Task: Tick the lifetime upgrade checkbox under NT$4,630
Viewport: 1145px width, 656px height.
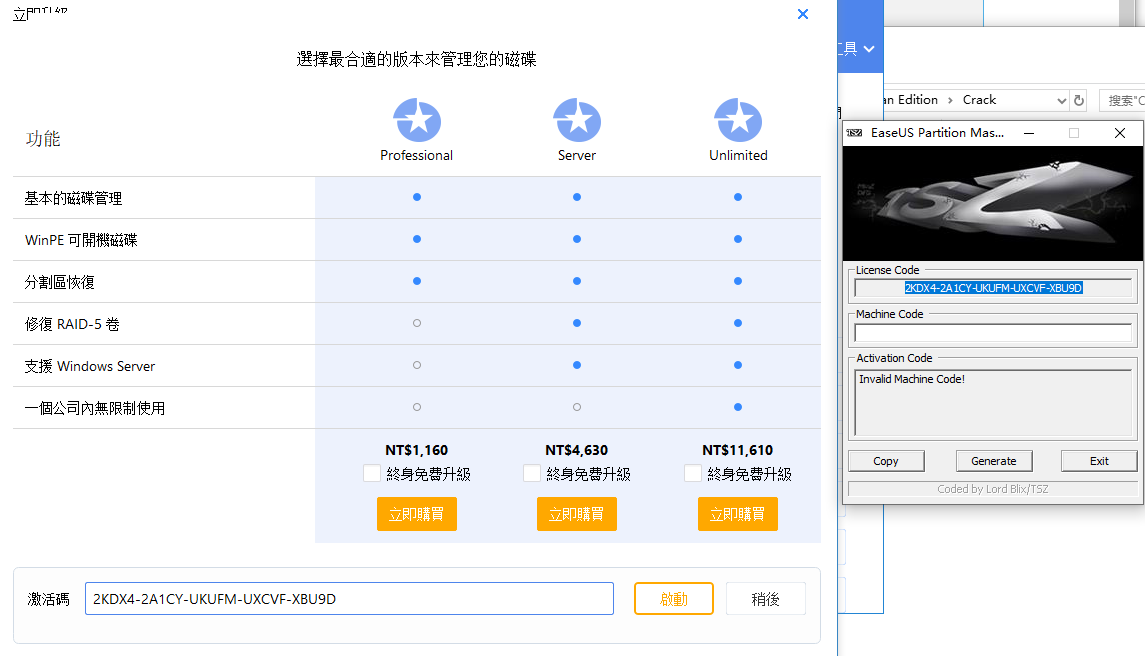Action: pos(532,473)
